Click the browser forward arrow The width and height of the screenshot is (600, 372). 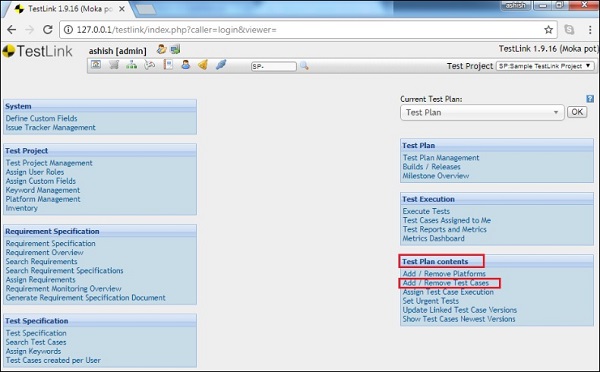pyautogui.click(x=29, y=29)
